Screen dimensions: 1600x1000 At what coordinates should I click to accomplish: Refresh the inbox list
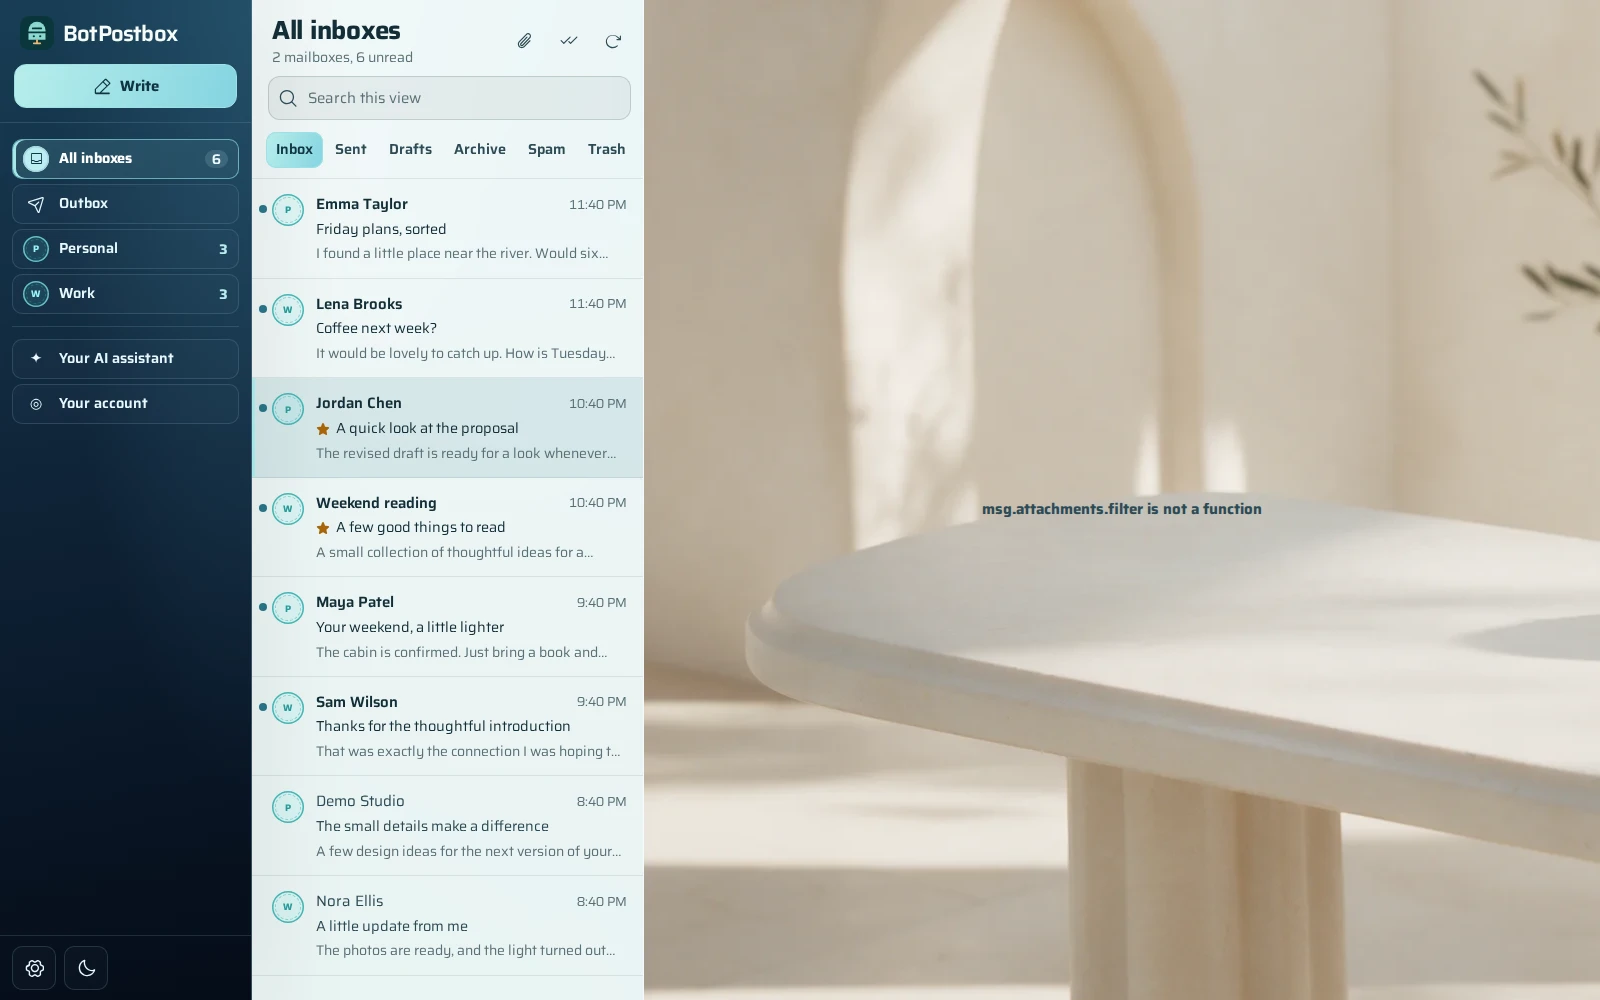[613, 41]
